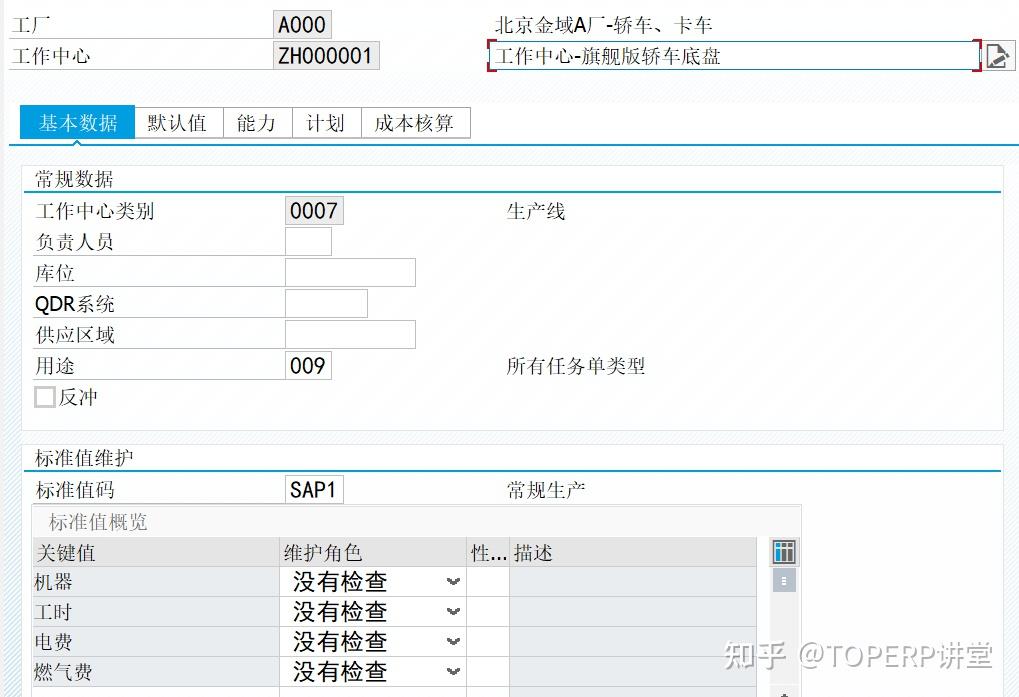Screen dimensions: 1019x697
Task: Open the 电费 maintain role dropdown
Action: [x=453, y=641]
